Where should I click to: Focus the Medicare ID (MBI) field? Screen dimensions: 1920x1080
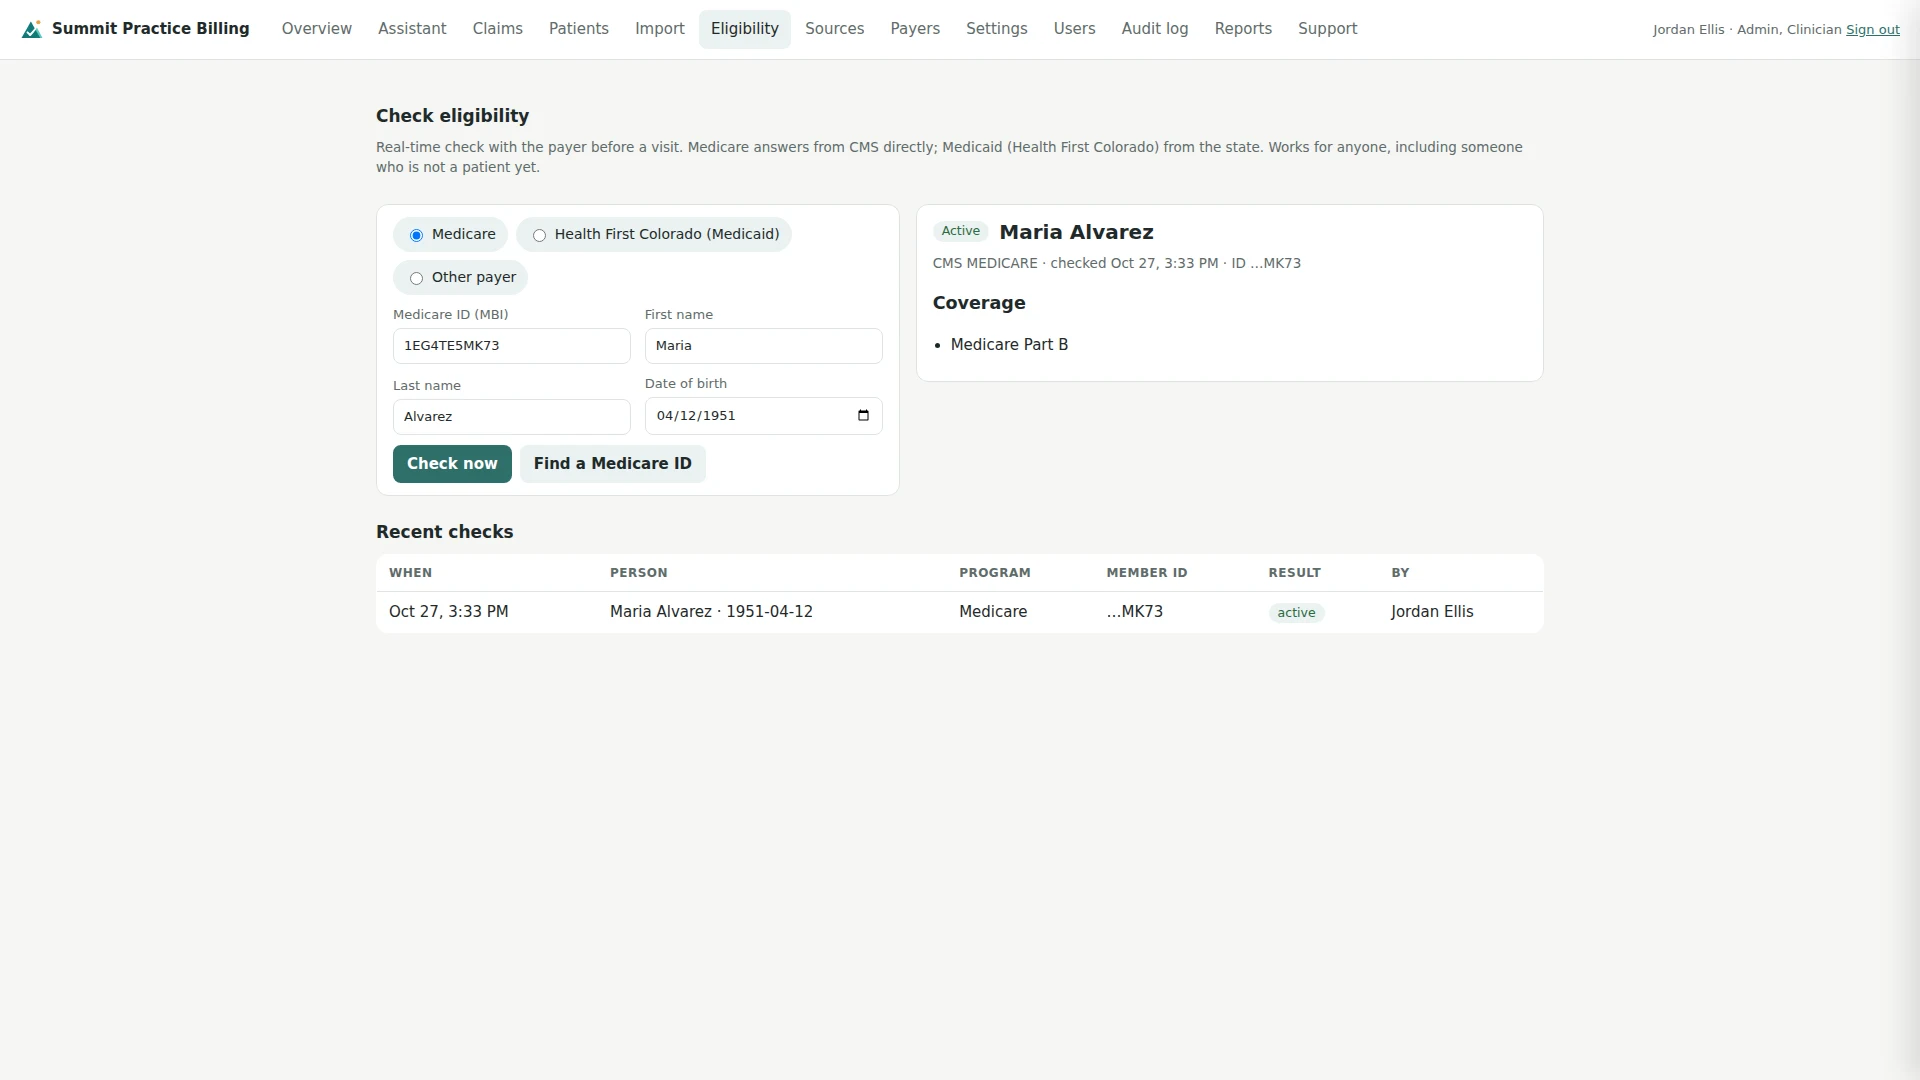pyautogui.click(x=512, y=346)
